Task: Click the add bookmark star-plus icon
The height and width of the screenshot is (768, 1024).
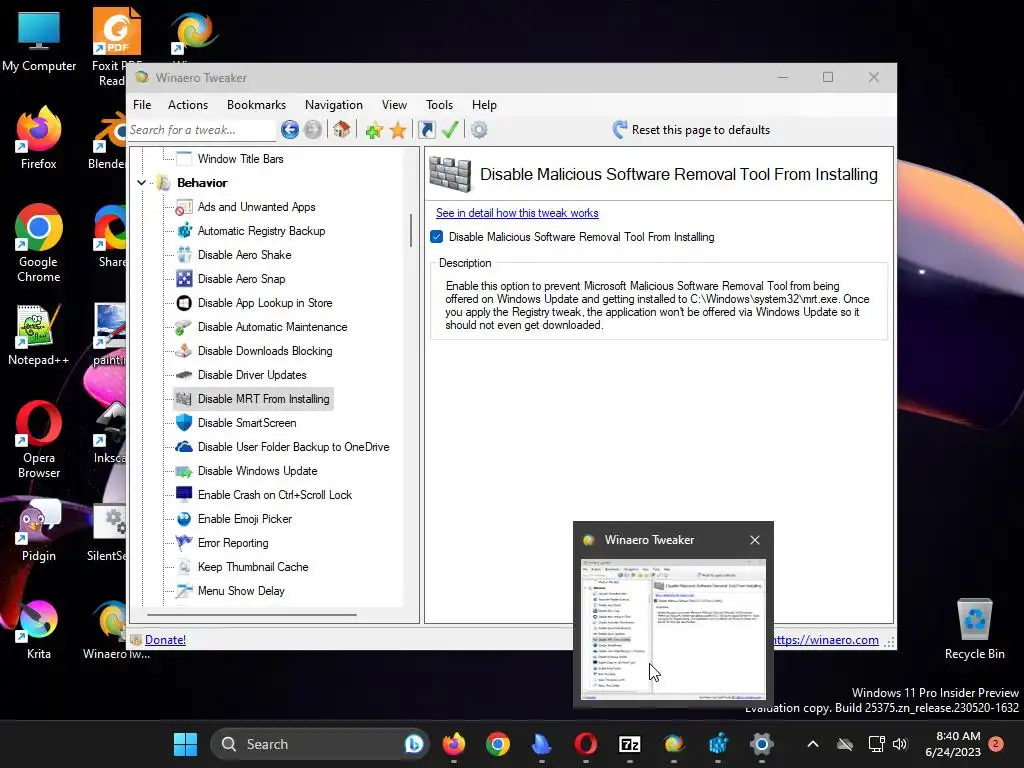Action: point(374,130)
